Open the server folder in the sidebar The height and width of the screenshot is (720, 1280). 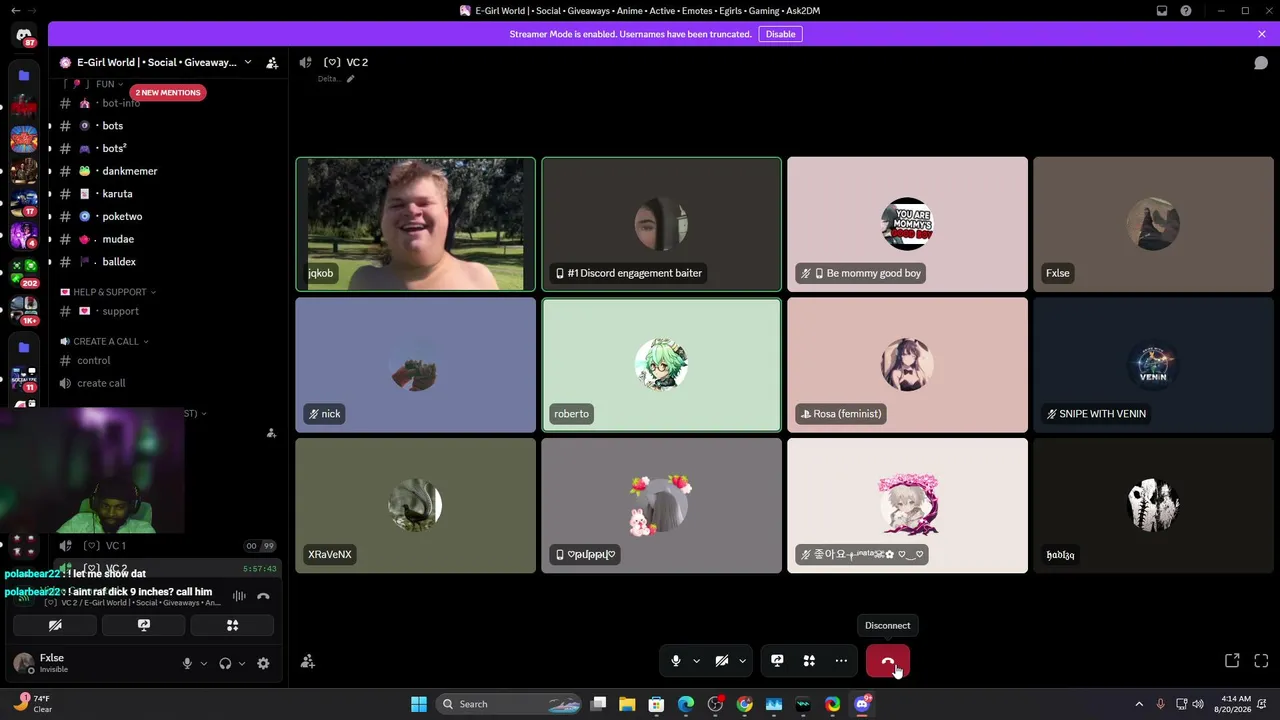24,75
